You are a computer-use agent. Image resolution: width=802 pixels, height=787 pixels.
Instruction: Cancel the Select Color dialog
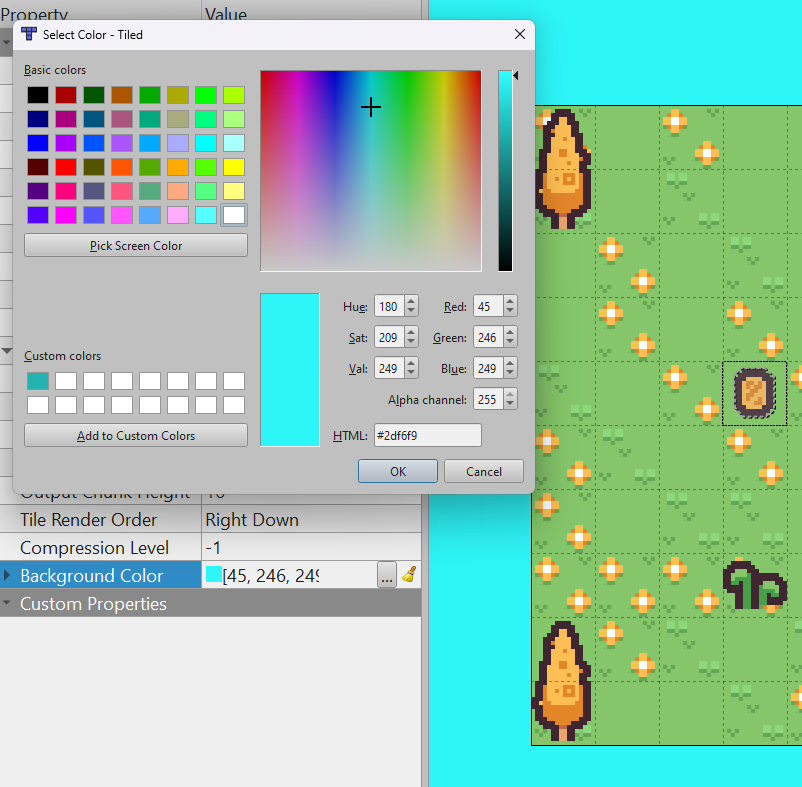point(483,471)
